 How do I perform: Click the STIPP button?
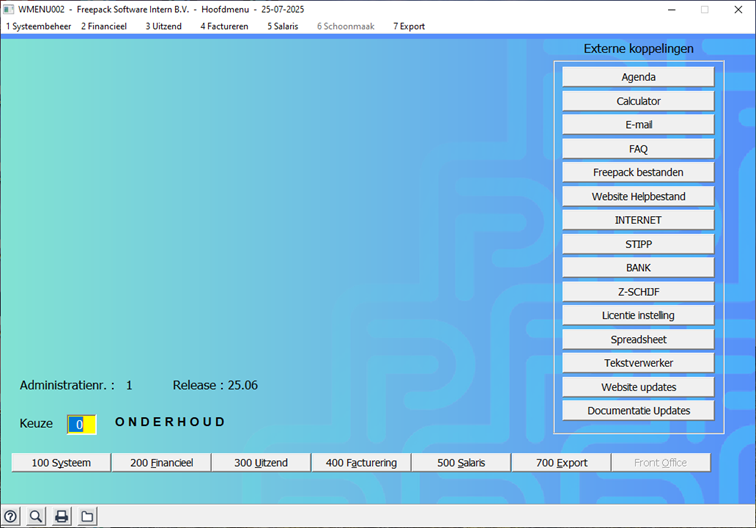(638, 244)
